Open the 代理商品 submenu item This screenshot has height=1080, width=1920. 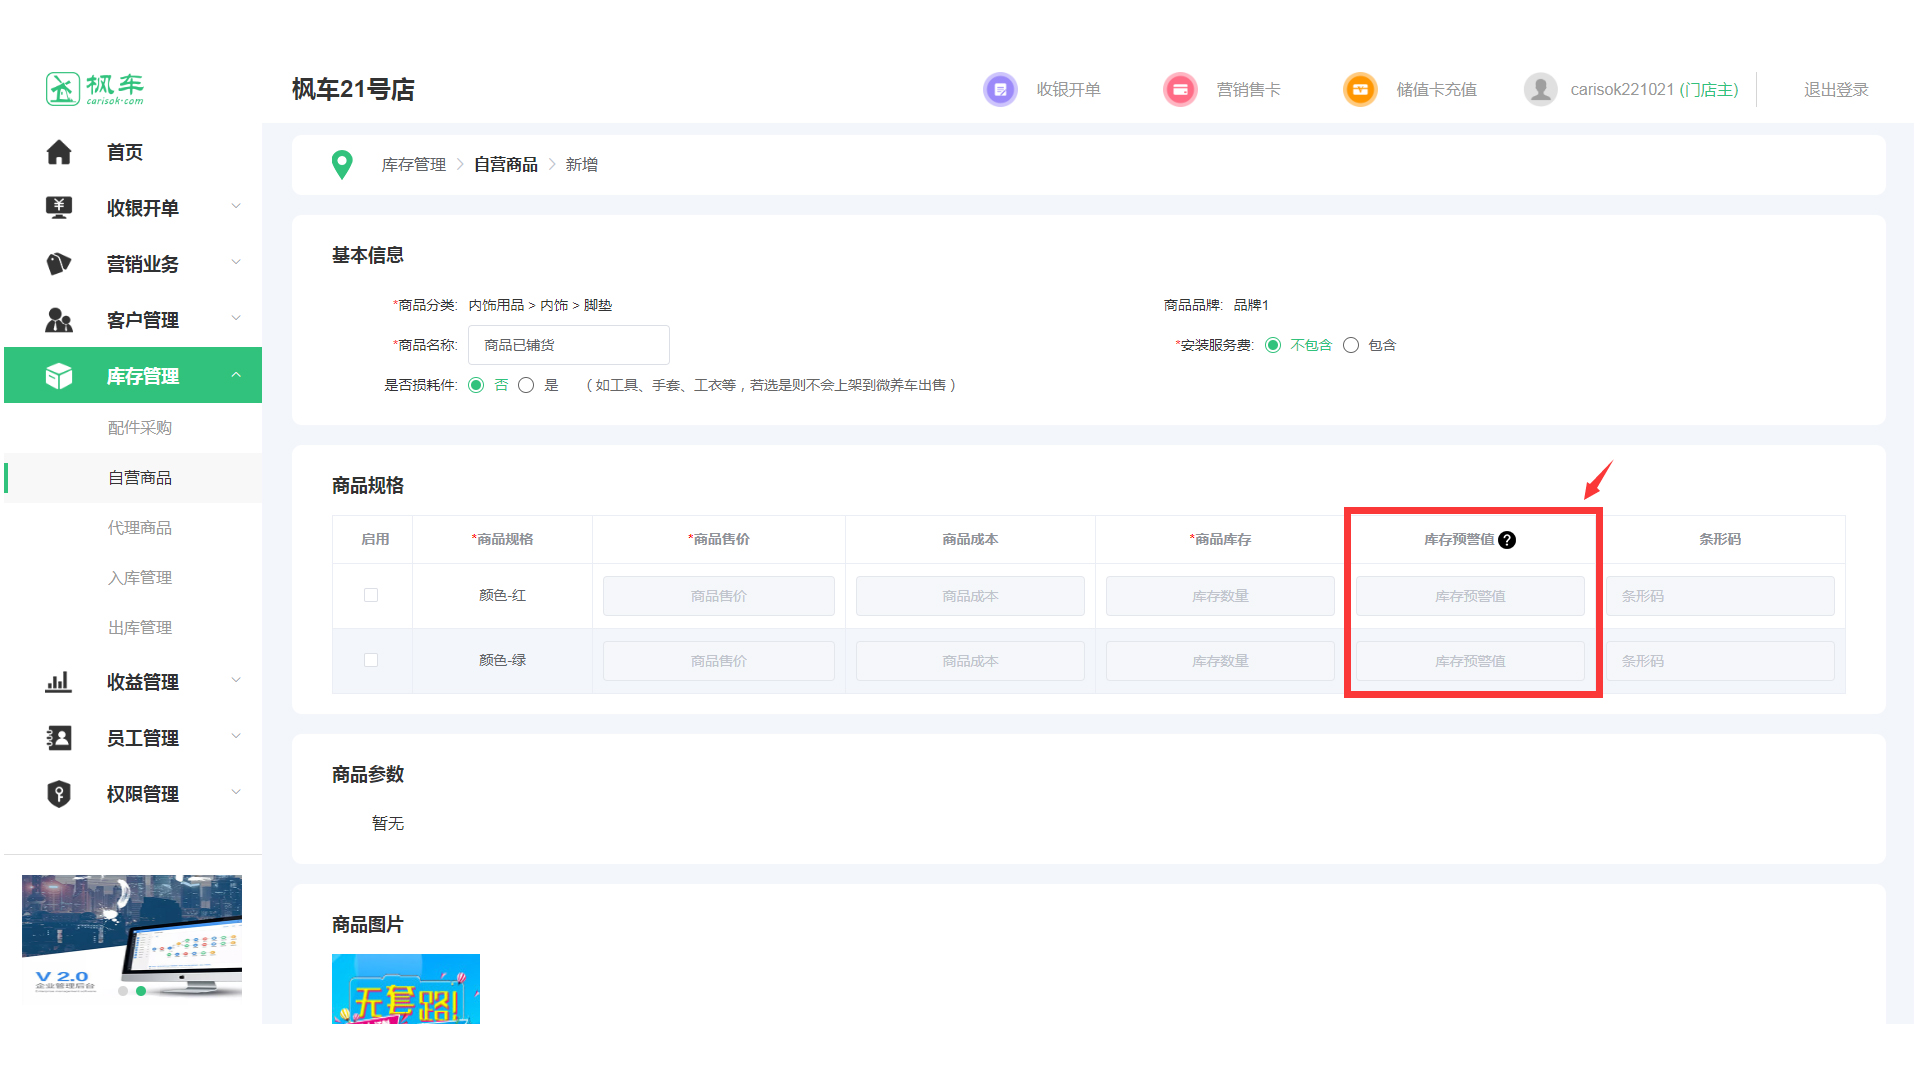pyautogui.click(x=140, y=528)
